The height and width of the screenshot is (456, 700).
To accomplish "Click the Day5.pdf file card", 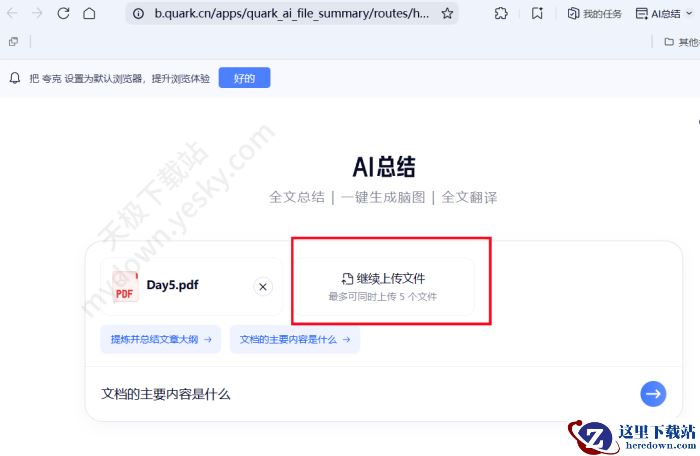I will (192, 287).
